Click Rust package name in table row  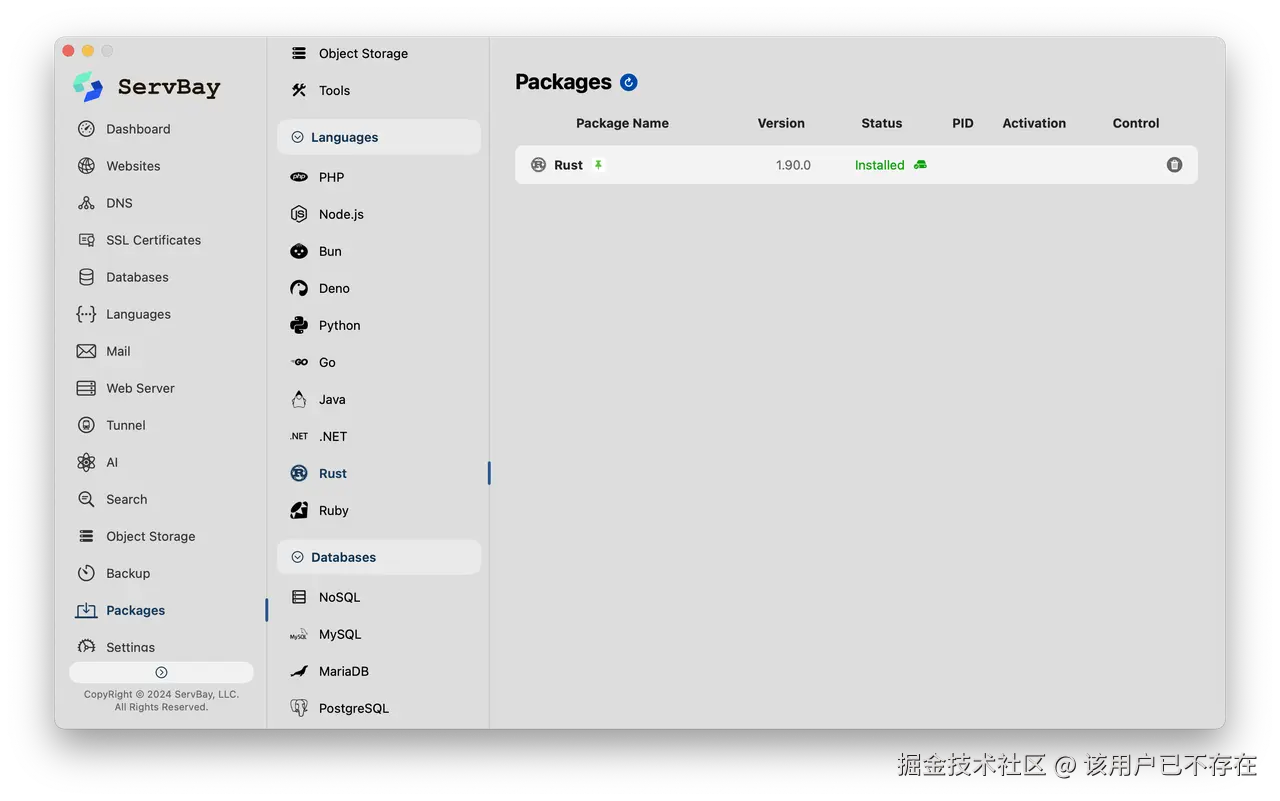click(568, 165)
